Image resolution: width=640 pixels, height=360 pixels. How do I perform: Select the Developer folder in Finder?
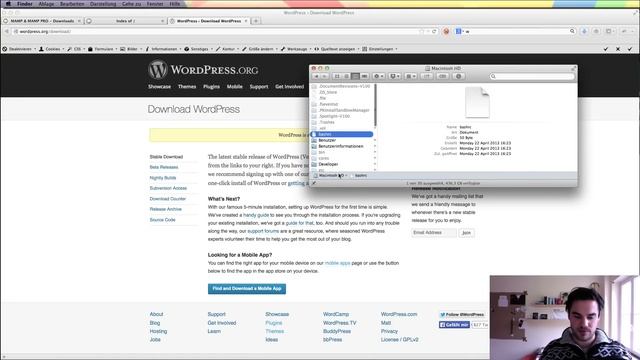(x=328, y=164)
